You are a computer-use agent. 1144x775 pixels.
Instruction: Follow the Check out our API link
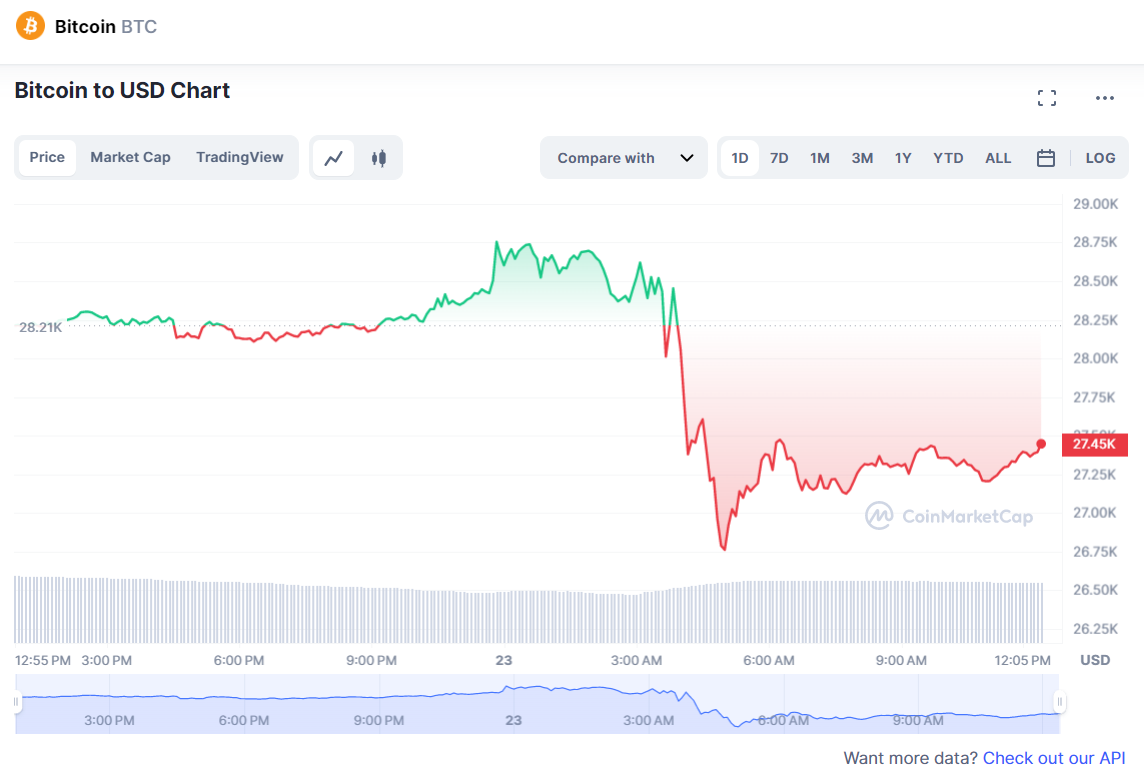(1054, 758)
